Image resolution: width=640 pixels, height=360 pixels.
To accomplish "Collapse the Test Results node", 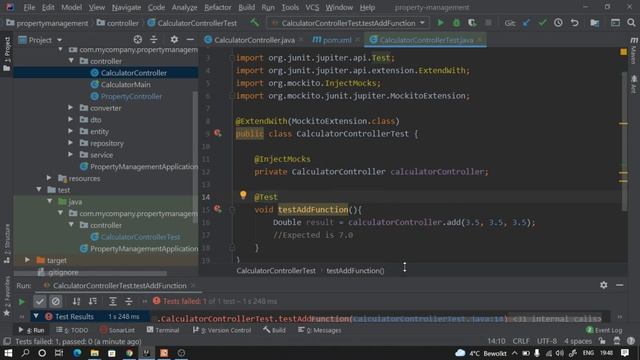I will (36, 316).
